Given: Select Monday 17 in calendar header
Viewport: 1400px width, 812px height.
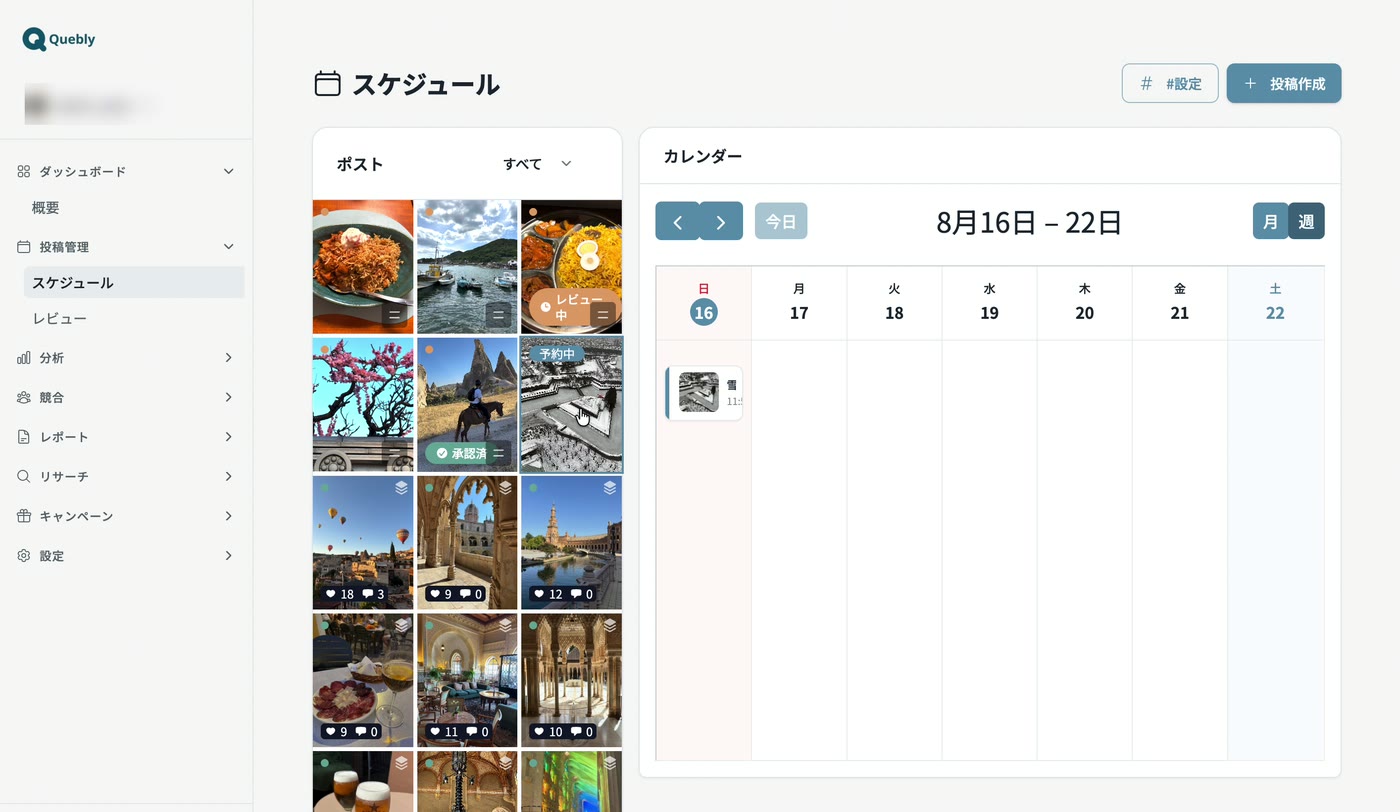Looking at the screenshot, I should 799,303.
